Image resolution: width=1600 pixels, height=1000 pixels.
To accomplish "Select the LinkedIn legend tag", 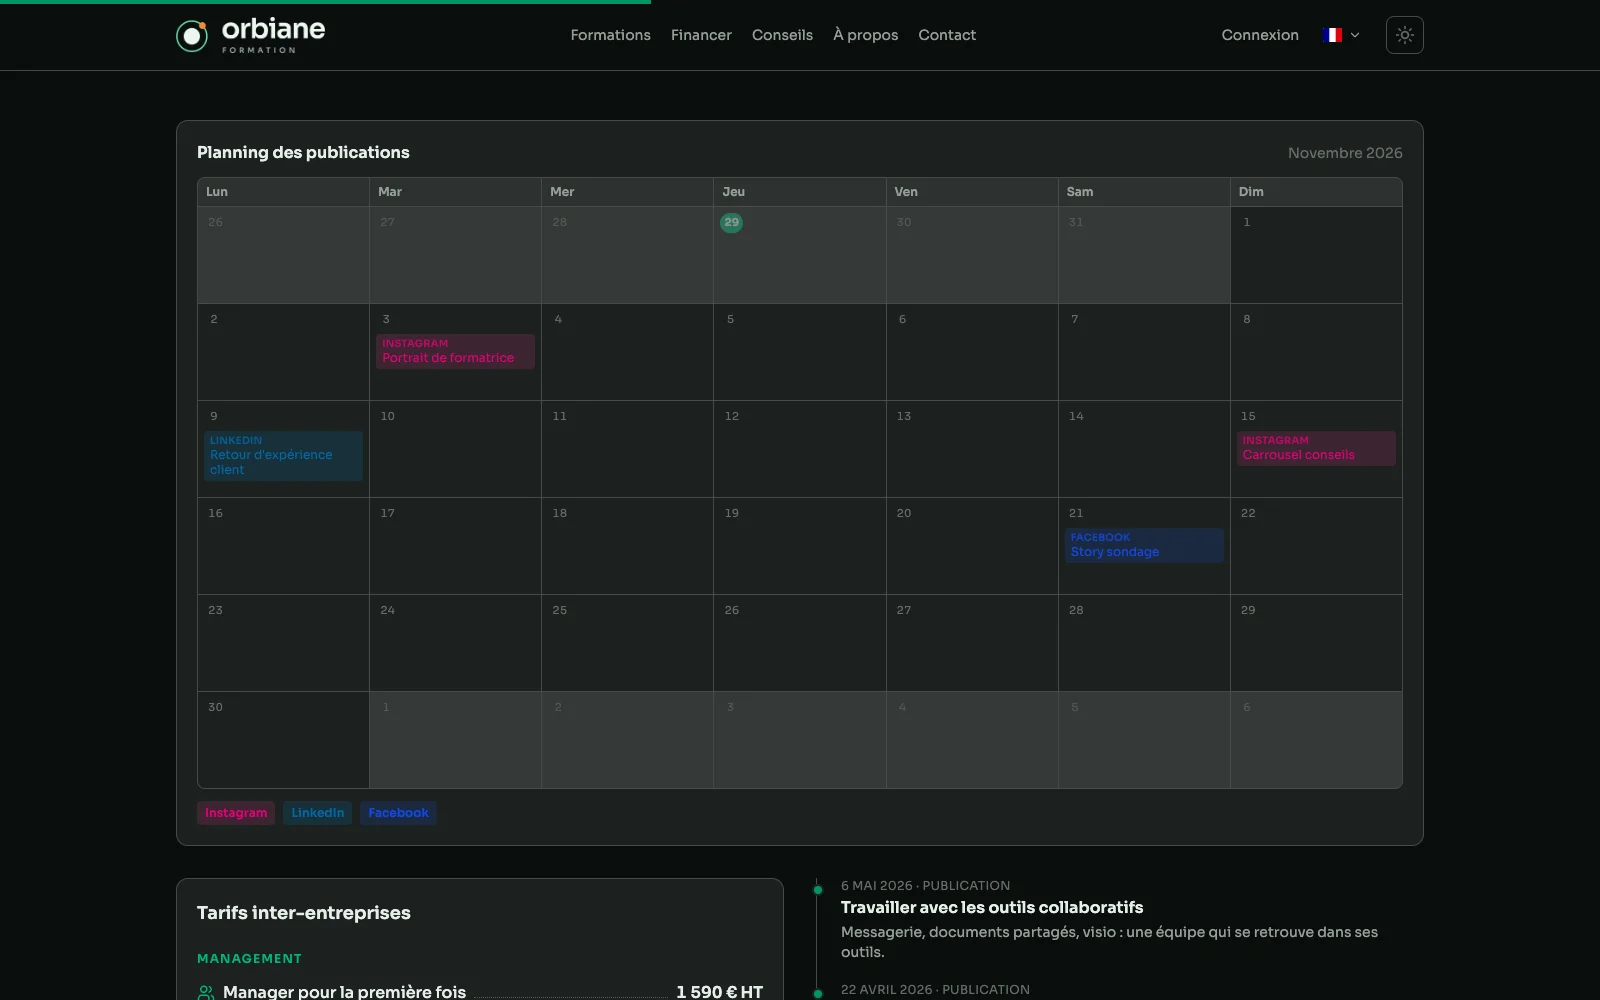I will click(317, 813).
